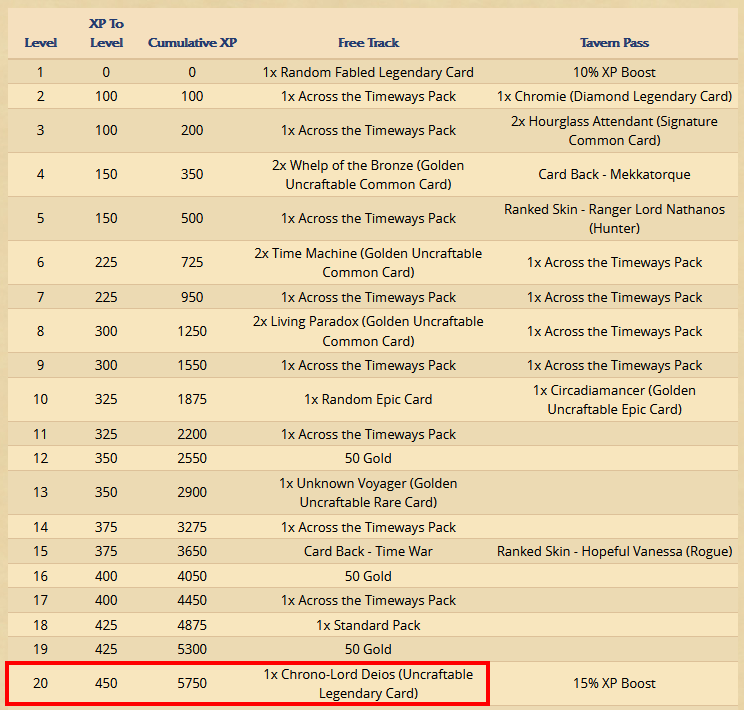Click Tavern Pass Timeways Pack in level 9 row
Screen dimensions: 744x710
pyautogui.click(x=614, y=365)
